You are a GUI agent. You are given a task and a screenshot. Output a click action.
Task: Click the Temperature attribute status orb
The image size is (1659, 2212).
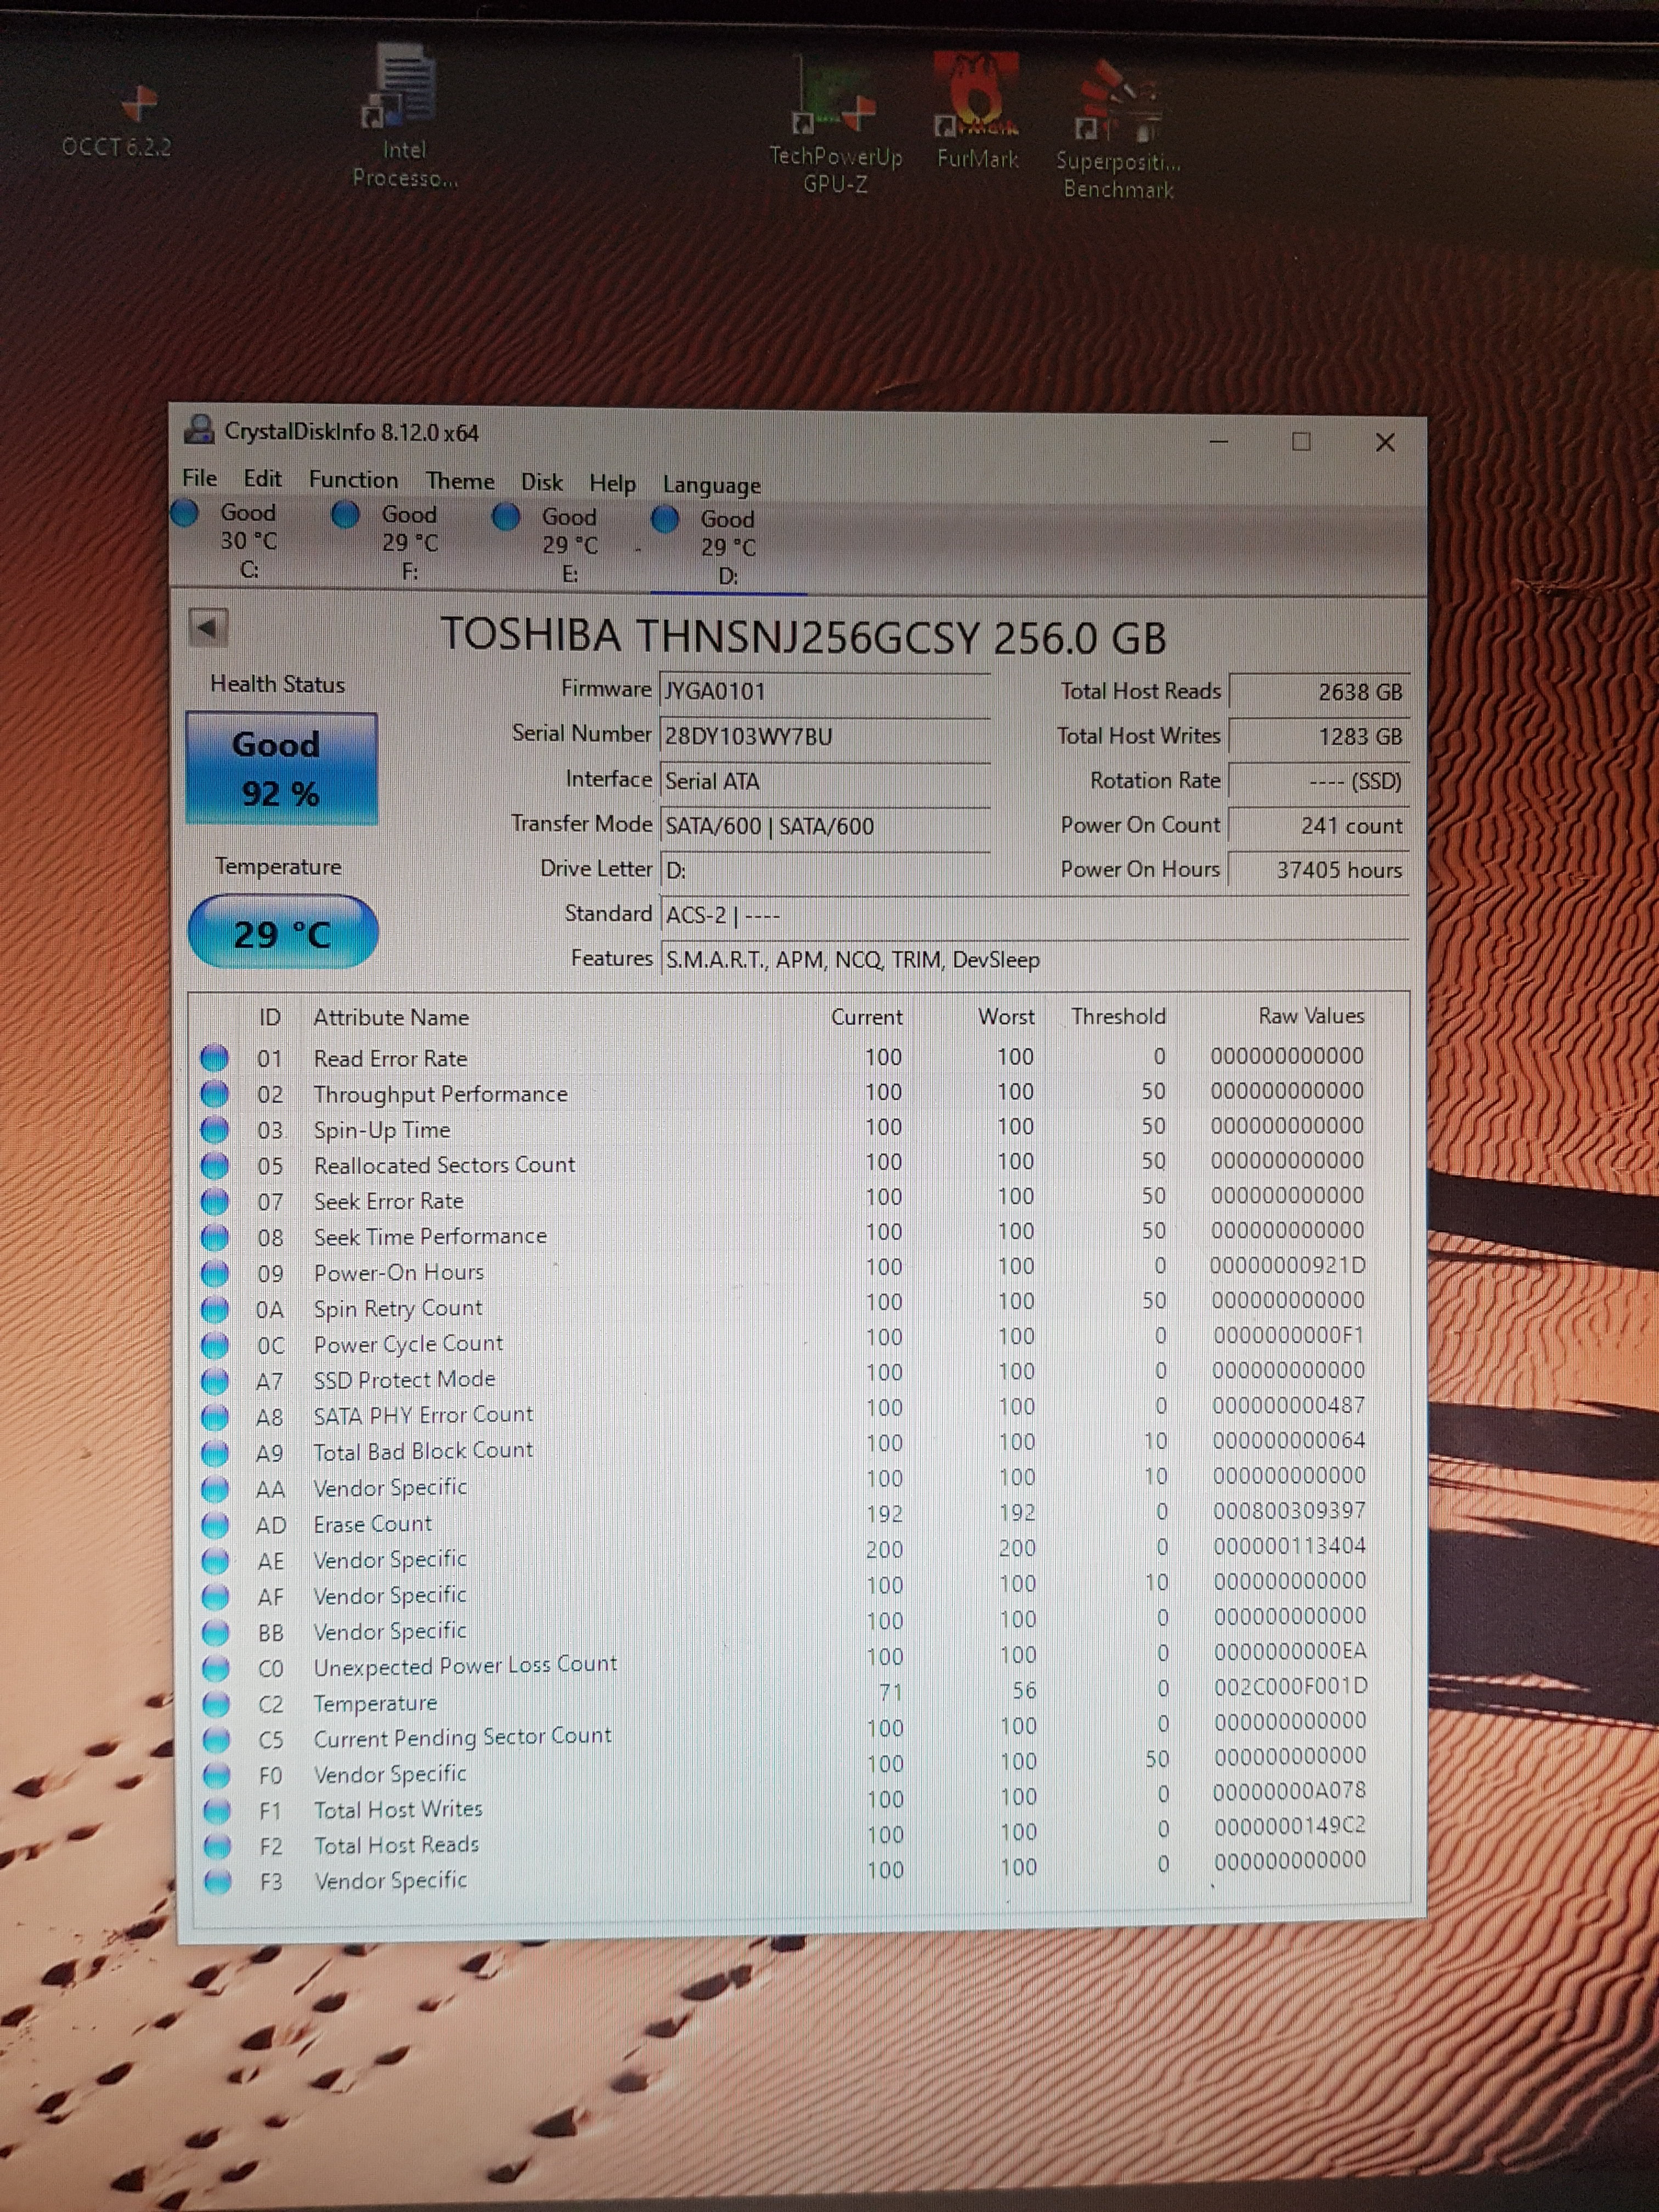[x=216, y=1703]
